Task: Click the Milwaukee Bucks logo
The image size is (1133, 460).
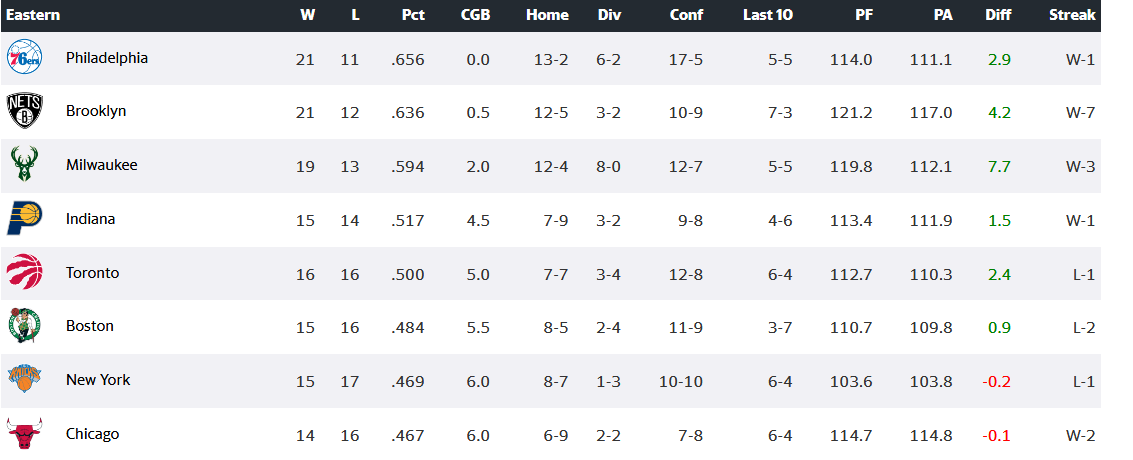Action: [24, 165]
